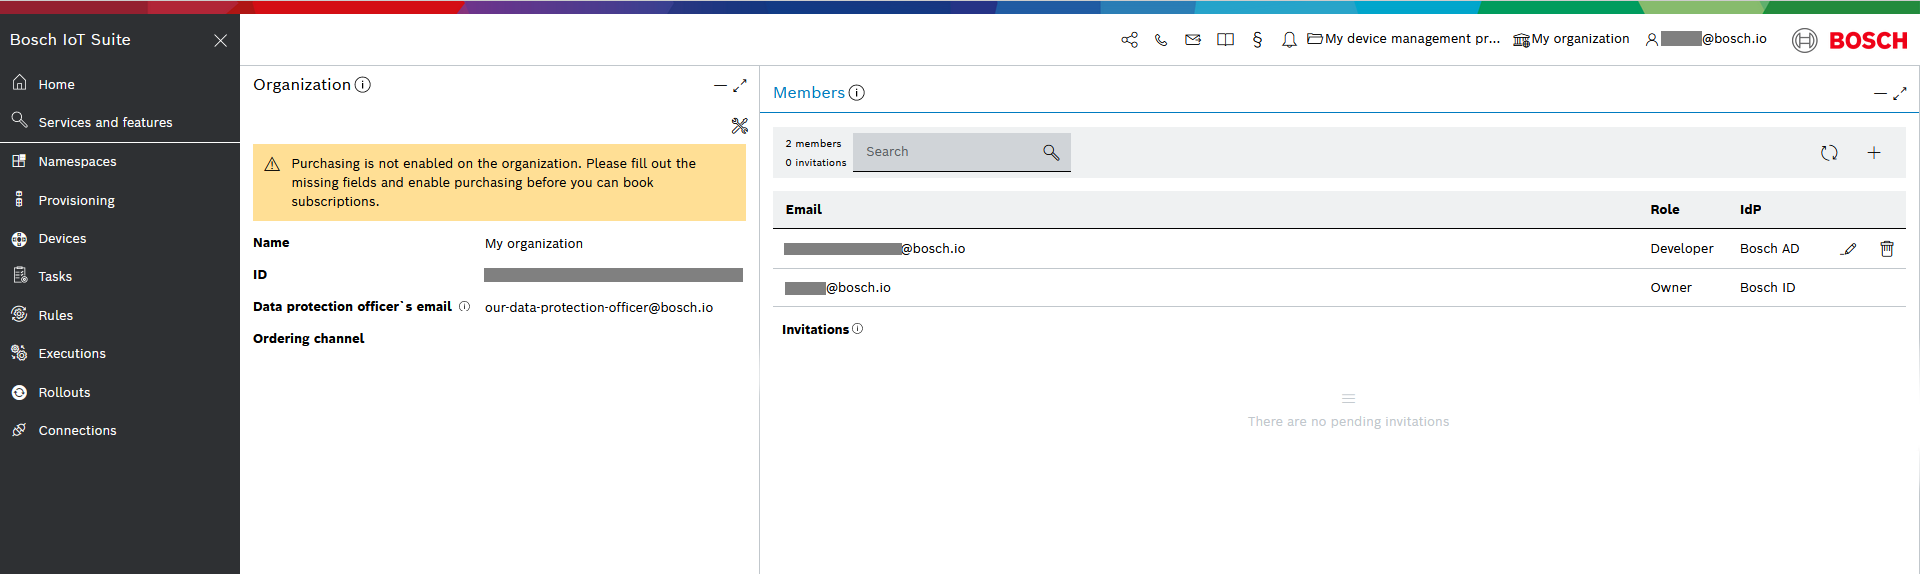Click the '0 invitations' count text
The height and width of the screenshot is (574, 1920).
(815, 163)
